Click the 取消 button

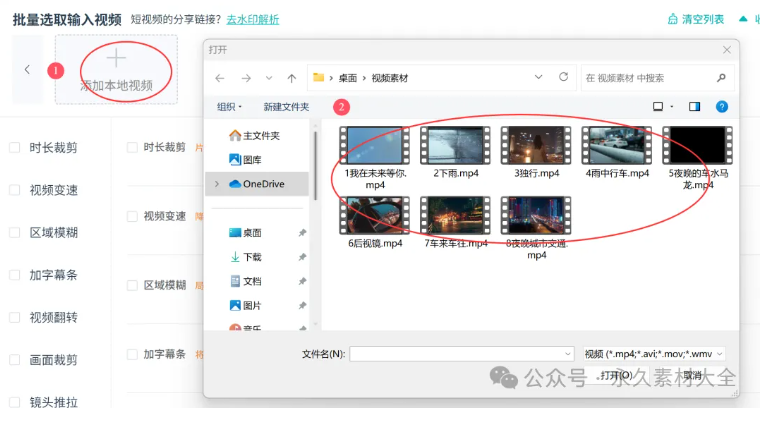(x=692, y=375)
